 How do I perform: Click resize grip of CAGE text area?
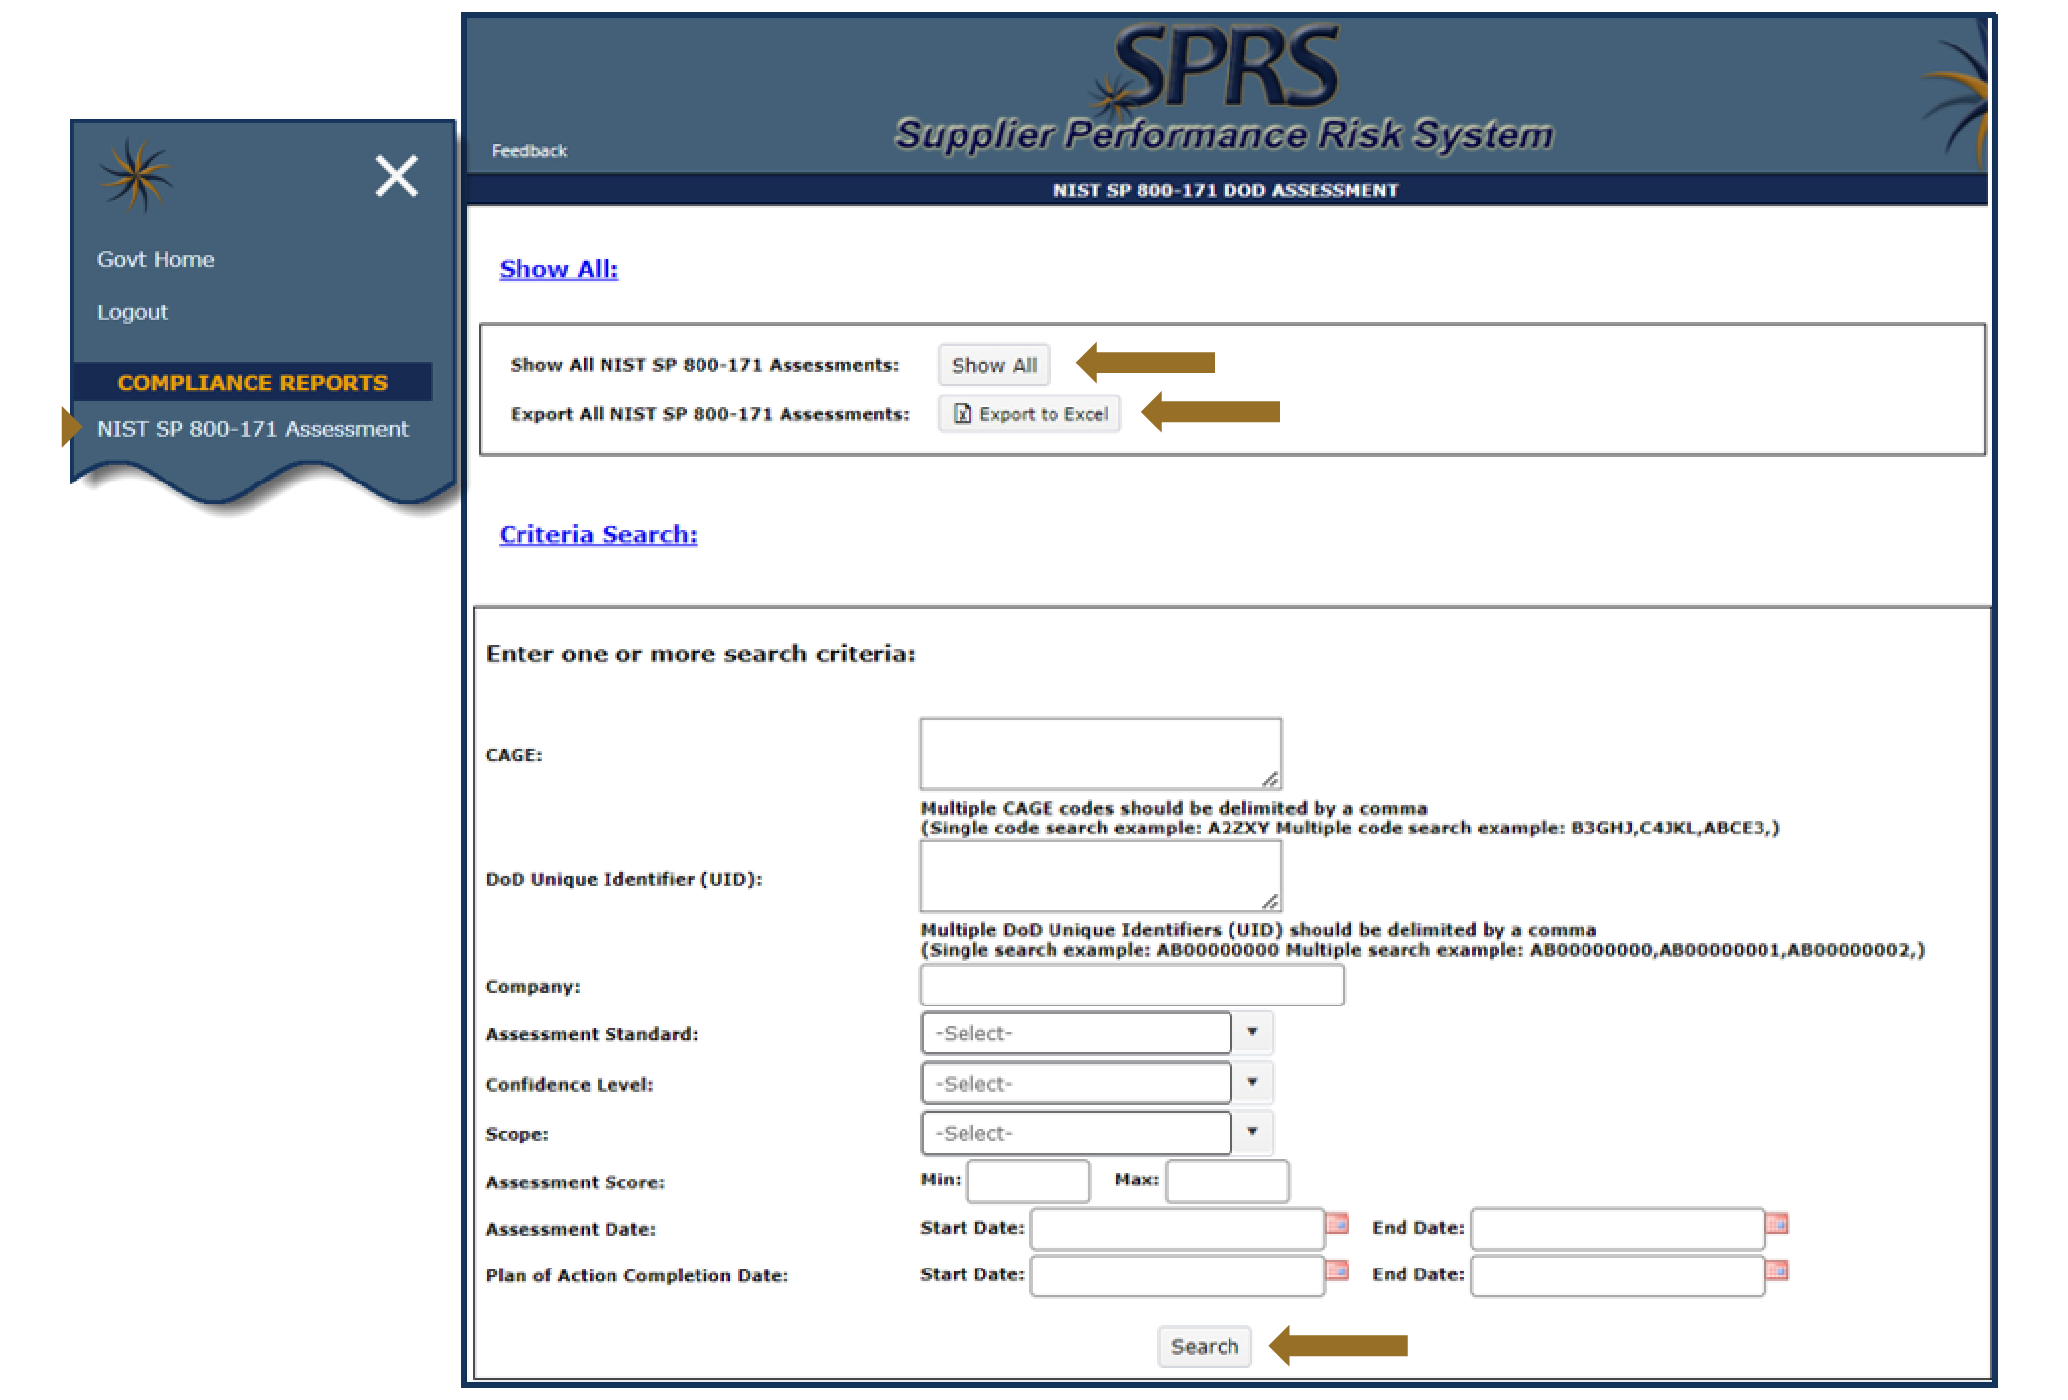coord(1270,779)
